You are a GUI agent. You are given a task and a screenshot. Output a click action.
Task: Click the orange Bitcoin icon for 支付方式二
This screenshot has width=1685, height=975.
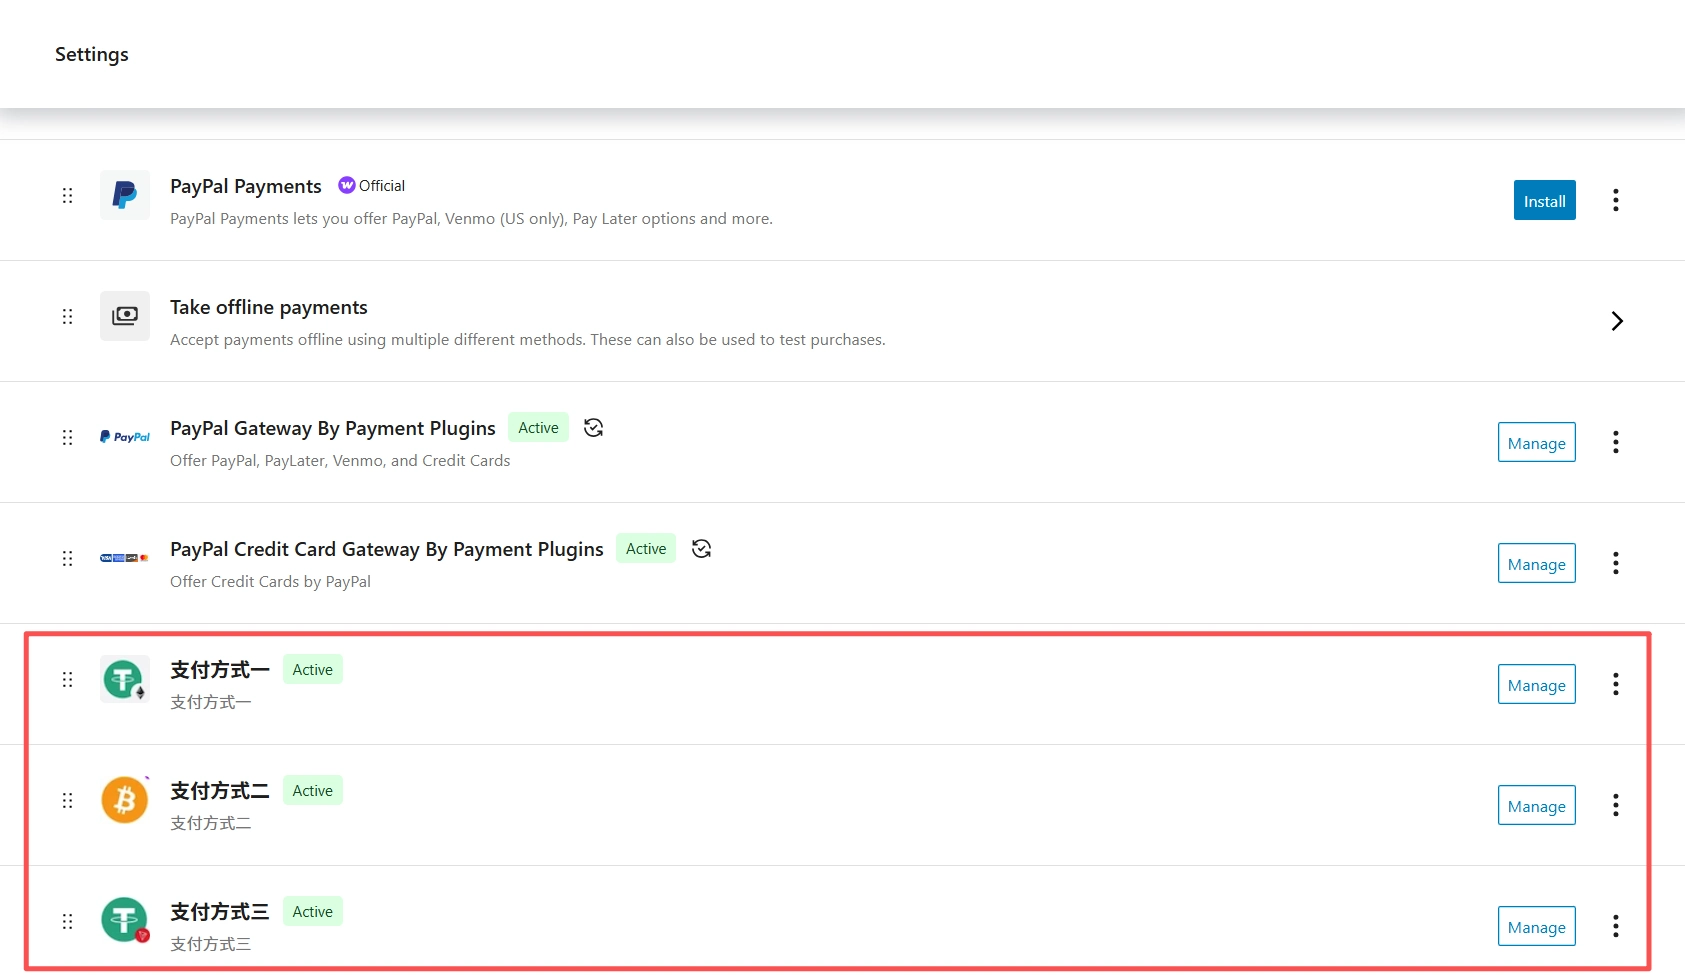pyautogui.click(x=125, y=801)
